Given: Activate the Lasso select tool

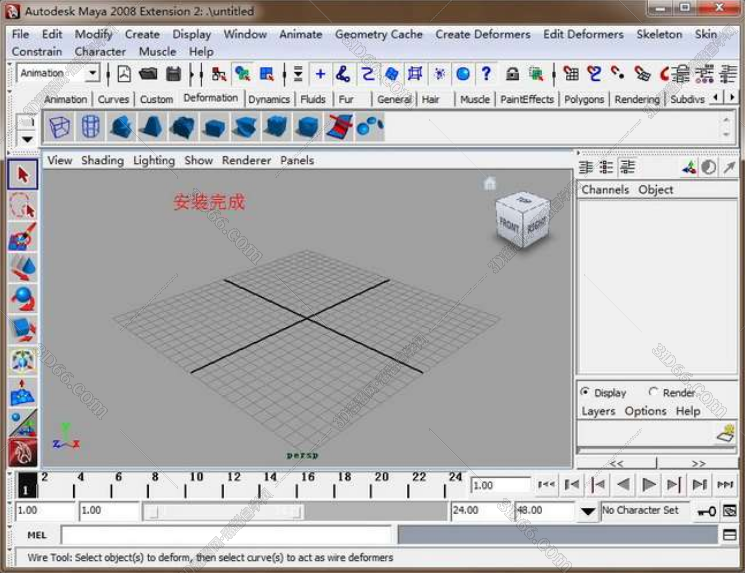Looking at the screenshot, I should click(x=23, y=206).
